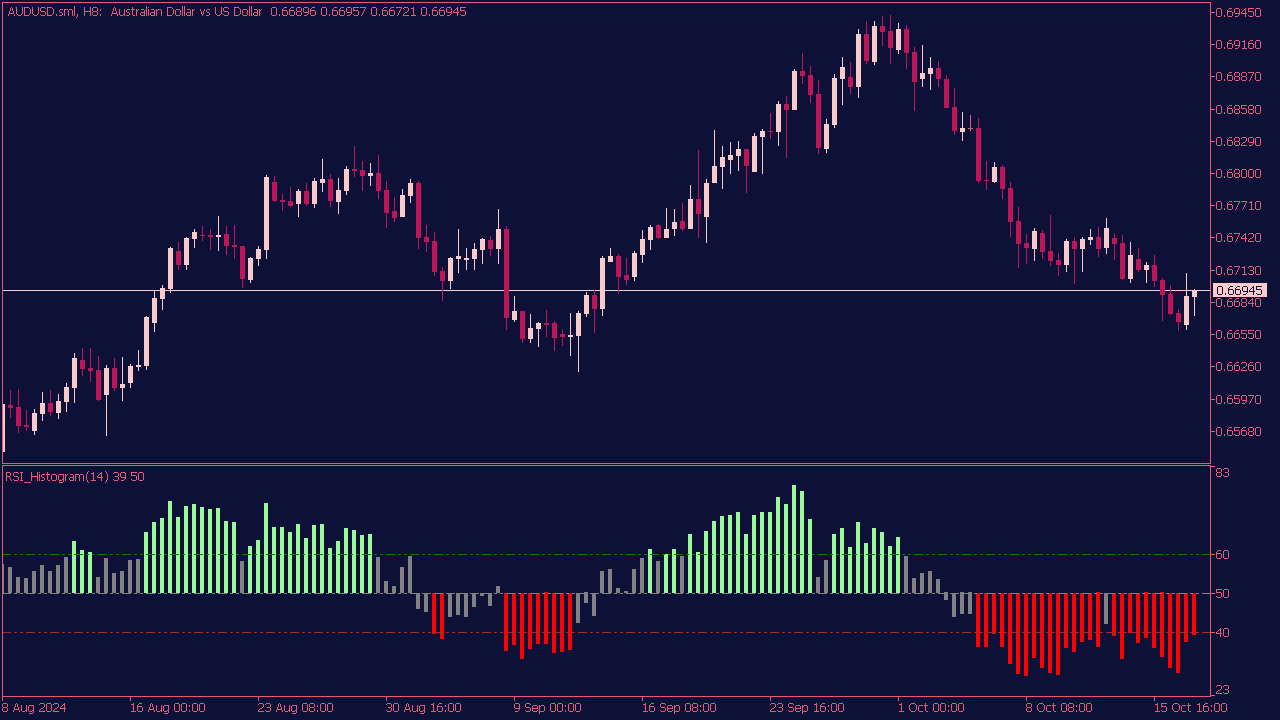Screen dimensions: 1280x720
Task: Click the 23 Aug 08:00 time label
Action: pos(295,708)
